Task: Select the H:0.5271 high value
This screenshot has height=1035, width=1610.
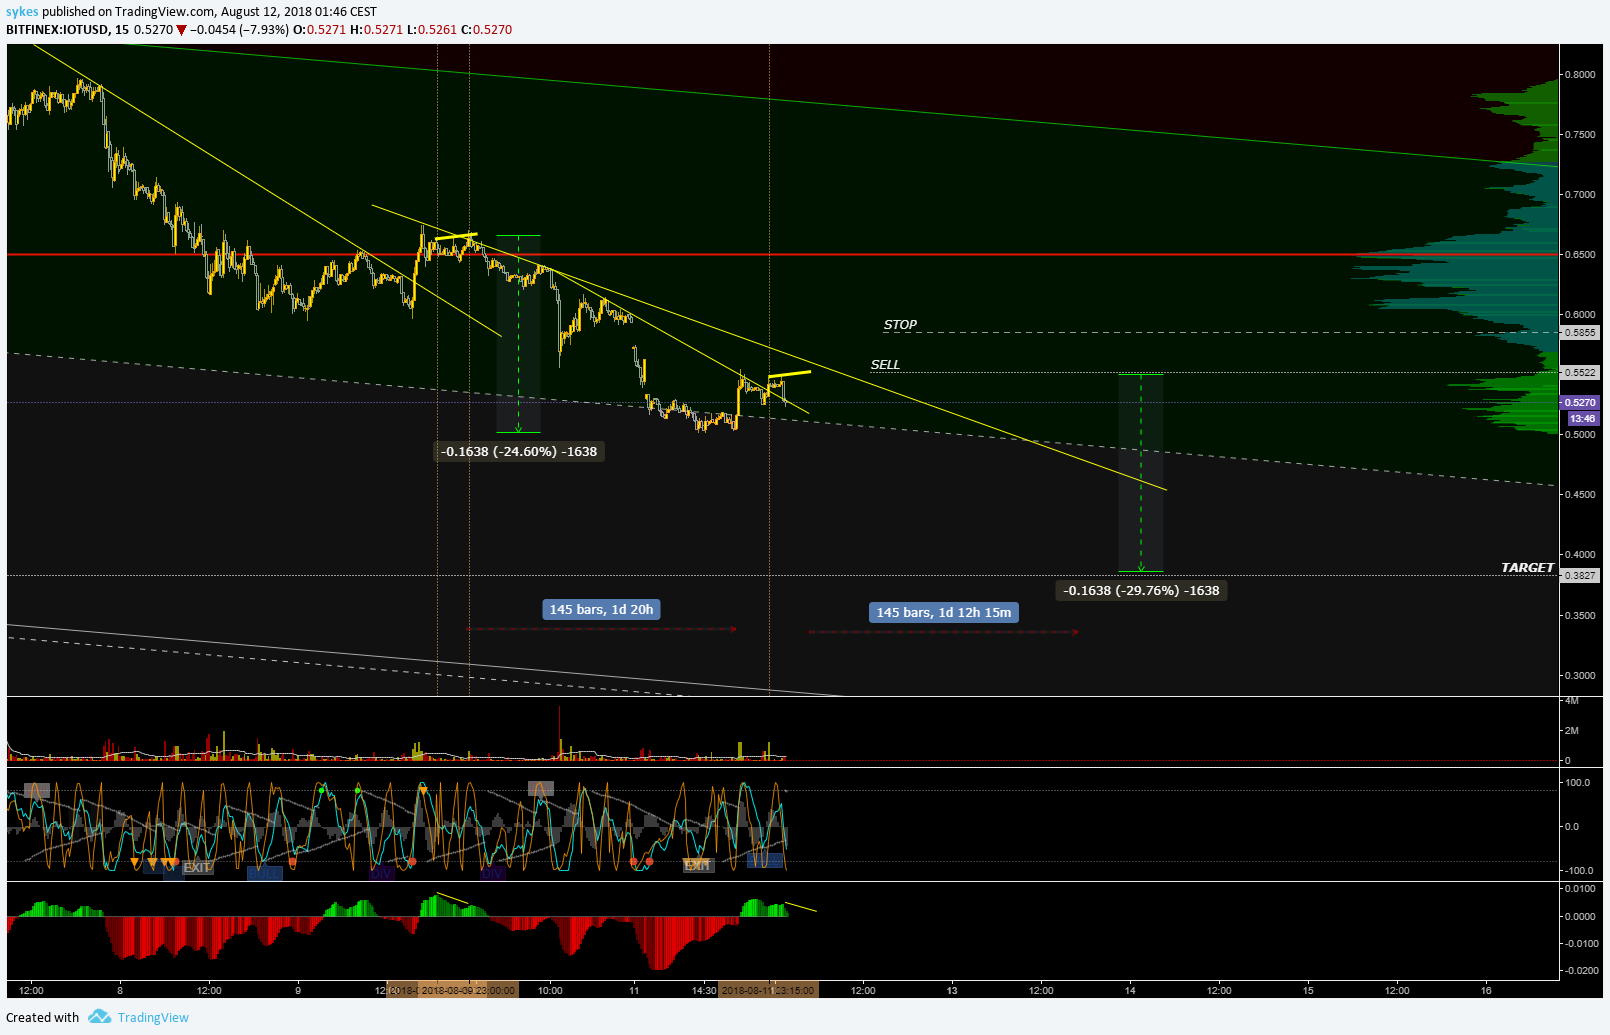Action: tap(376, 30)
